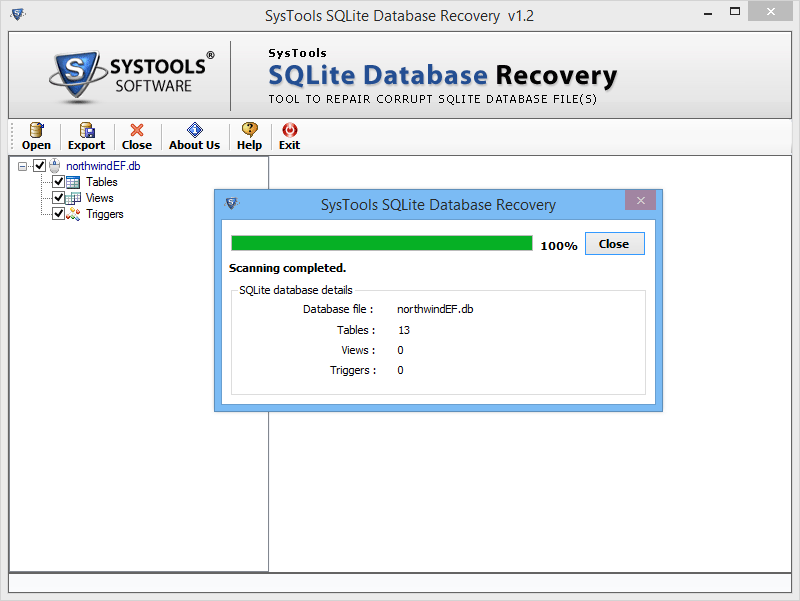Uncheck the northwindEF.db checkbox
This screenshot has width=800, height=601.
[39, 166]
